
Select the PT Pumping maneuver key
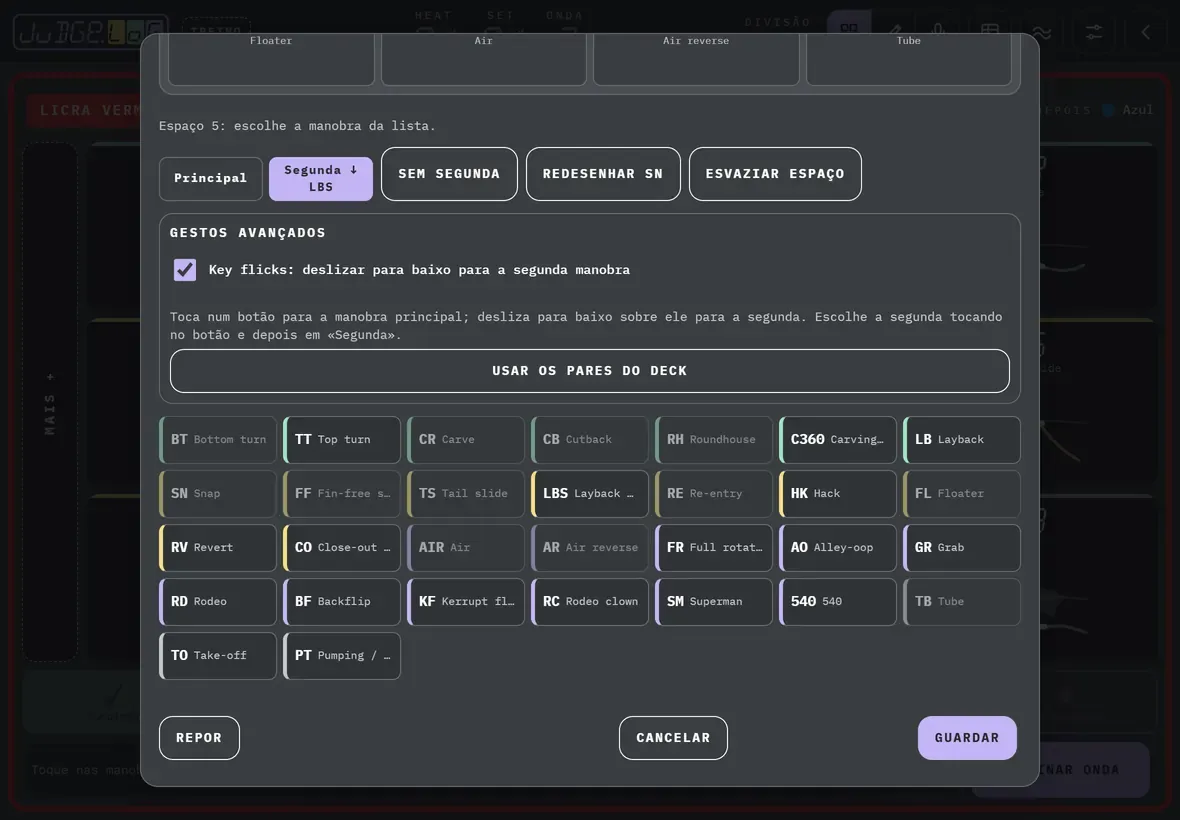pos(342,655)
